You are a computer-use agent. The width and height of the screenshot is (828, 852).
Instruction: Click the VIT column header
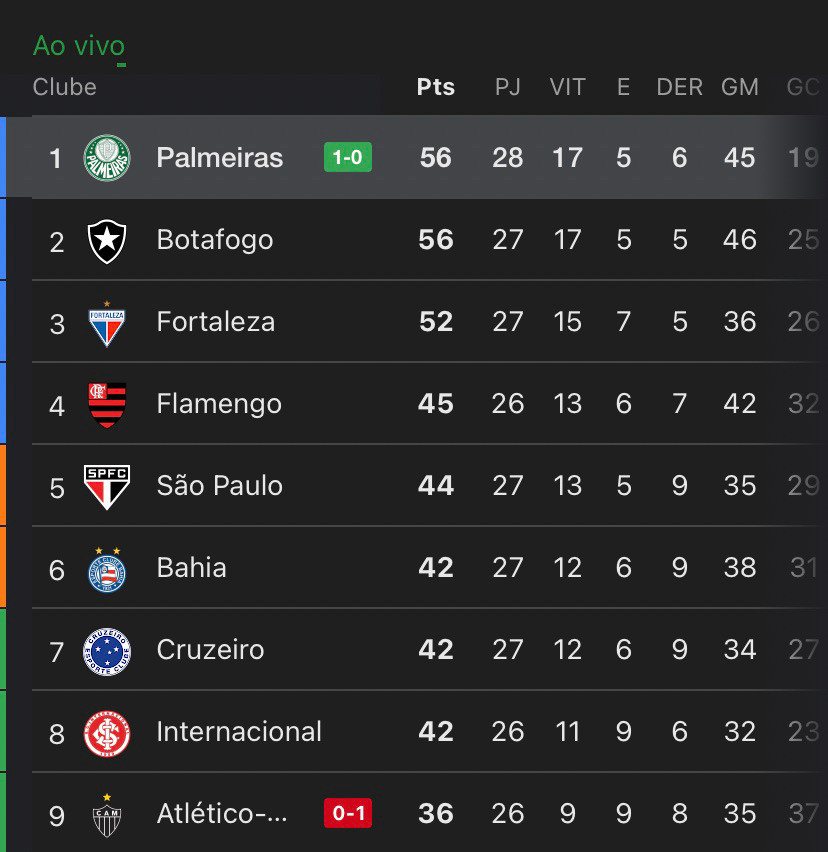[567, 87]
